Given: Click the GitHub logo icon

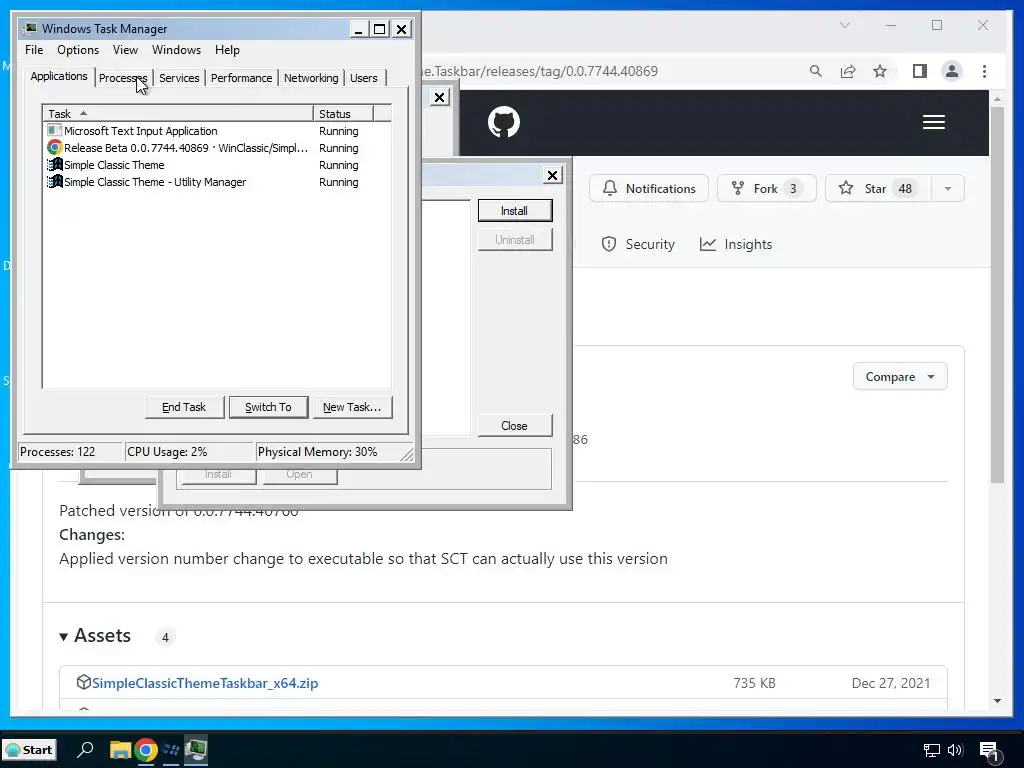Looking at the screenshot, I should tap(504, 122).
